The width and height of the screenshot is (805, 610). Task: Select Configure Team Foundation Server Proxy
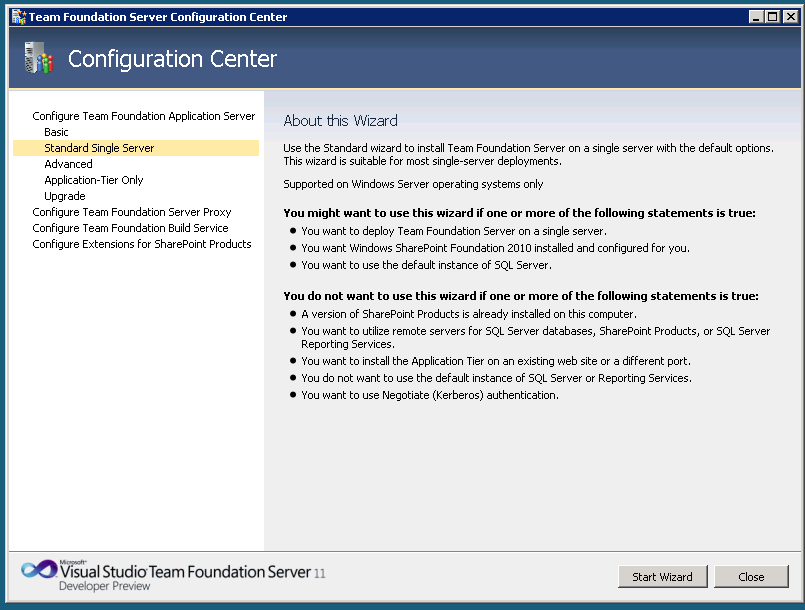click(x=131, y=212)
